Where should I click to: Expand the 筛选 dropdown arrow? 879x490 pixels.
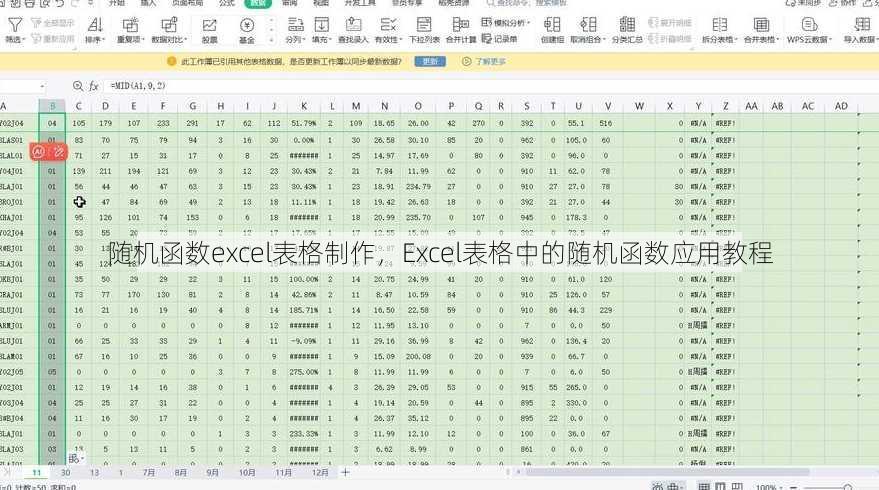[x=25, y=40]
